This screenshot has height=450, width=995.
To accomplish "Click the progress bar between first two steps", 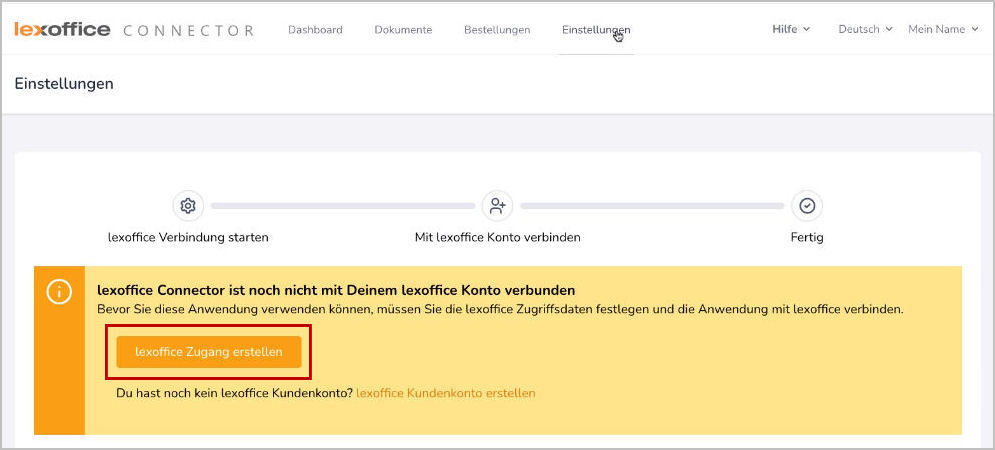I will point(343,206).
